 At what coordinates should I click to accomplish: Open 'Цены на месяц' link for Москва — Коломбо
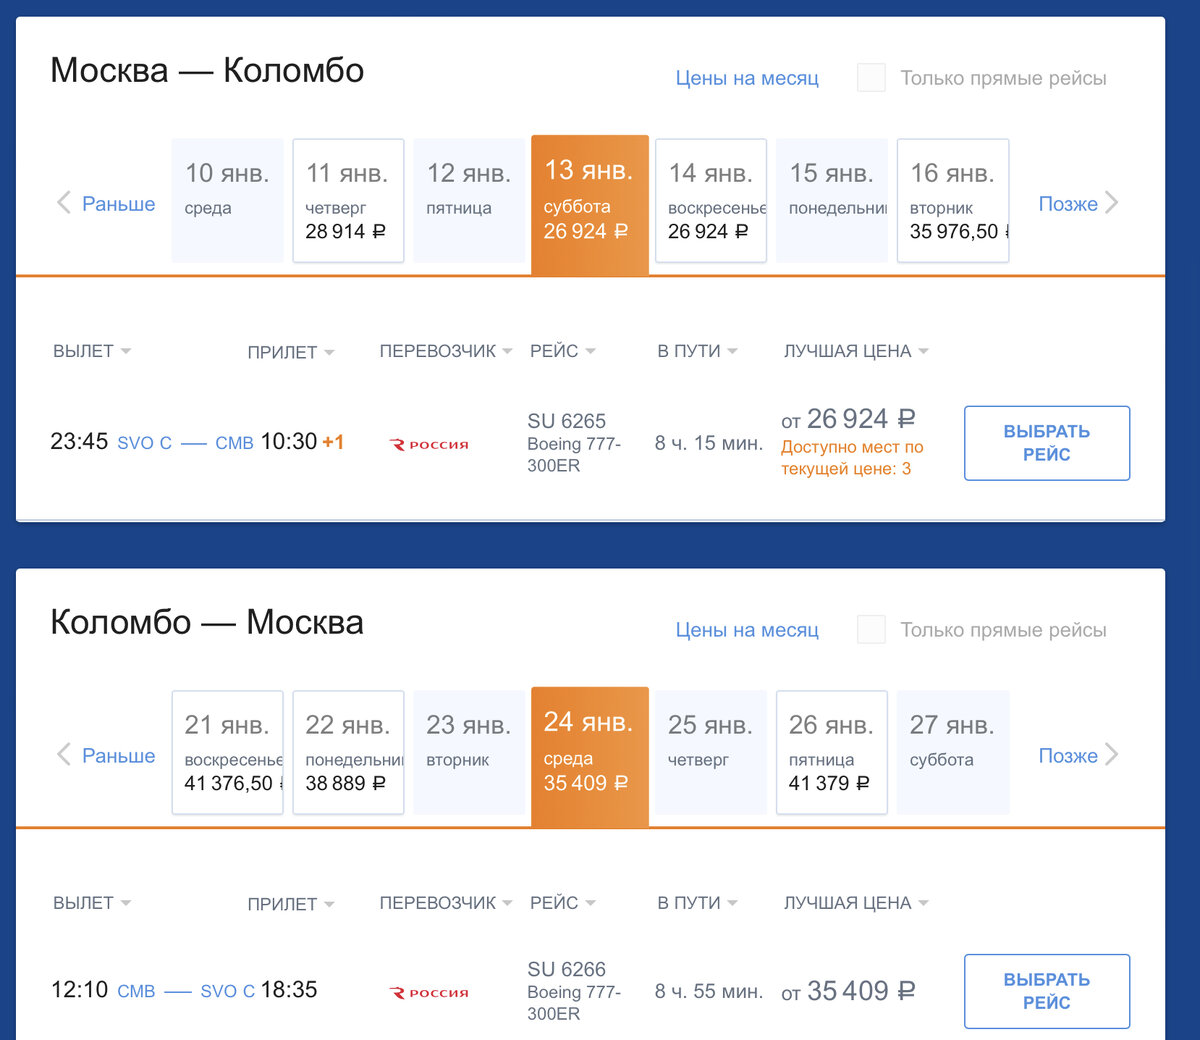[x=747, y=78]
